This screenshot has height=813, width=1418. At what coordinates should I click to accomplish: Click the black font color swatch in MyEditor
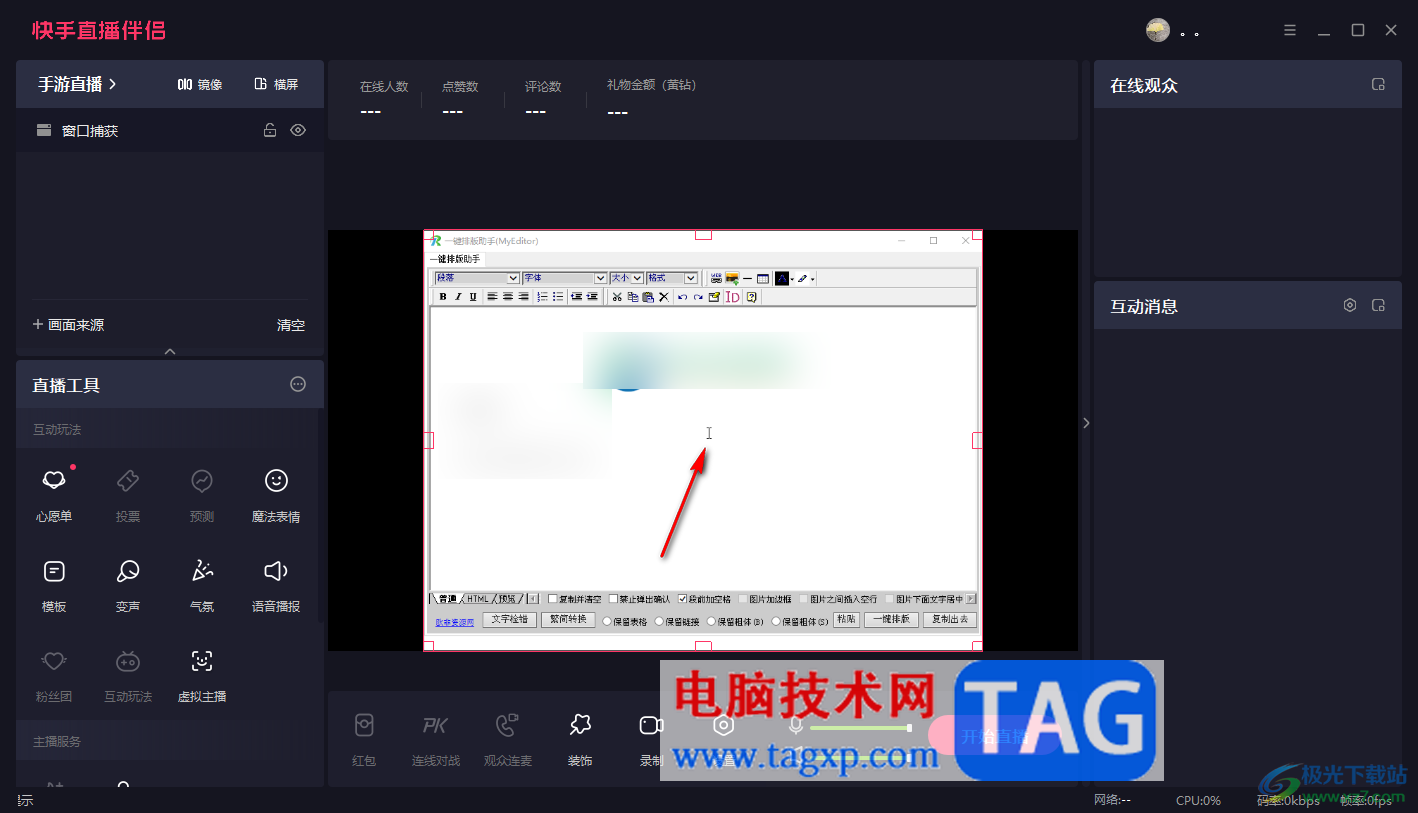(x=781, y=278)
